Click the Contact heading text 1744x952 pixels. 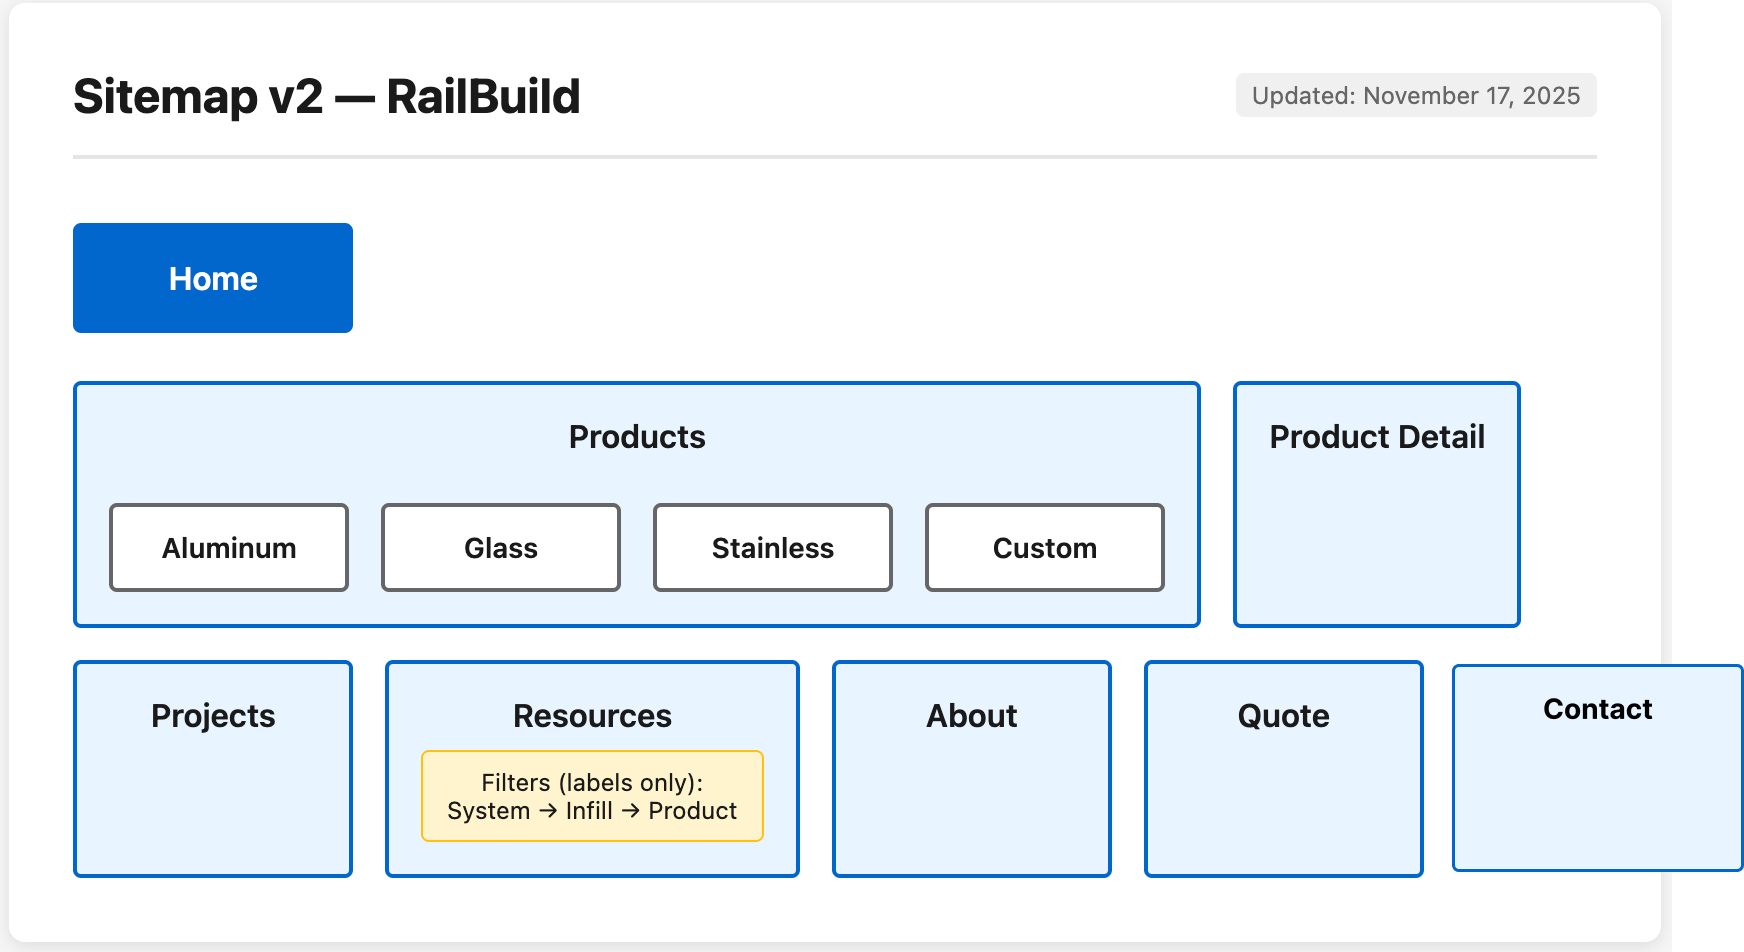tap(1597, 709)
